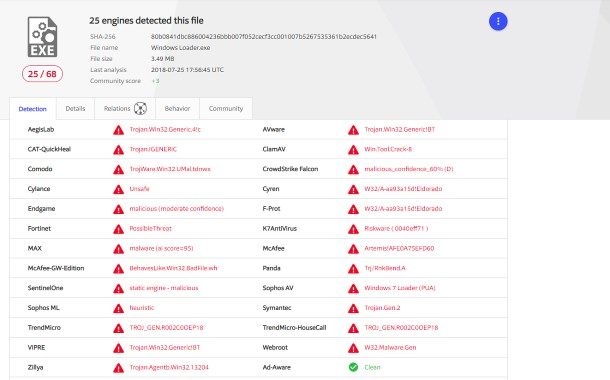This screenshot has height=380, width=610.
Task: Click Endgame's malicious (moderate confidence) result
Action: point(177,208)
